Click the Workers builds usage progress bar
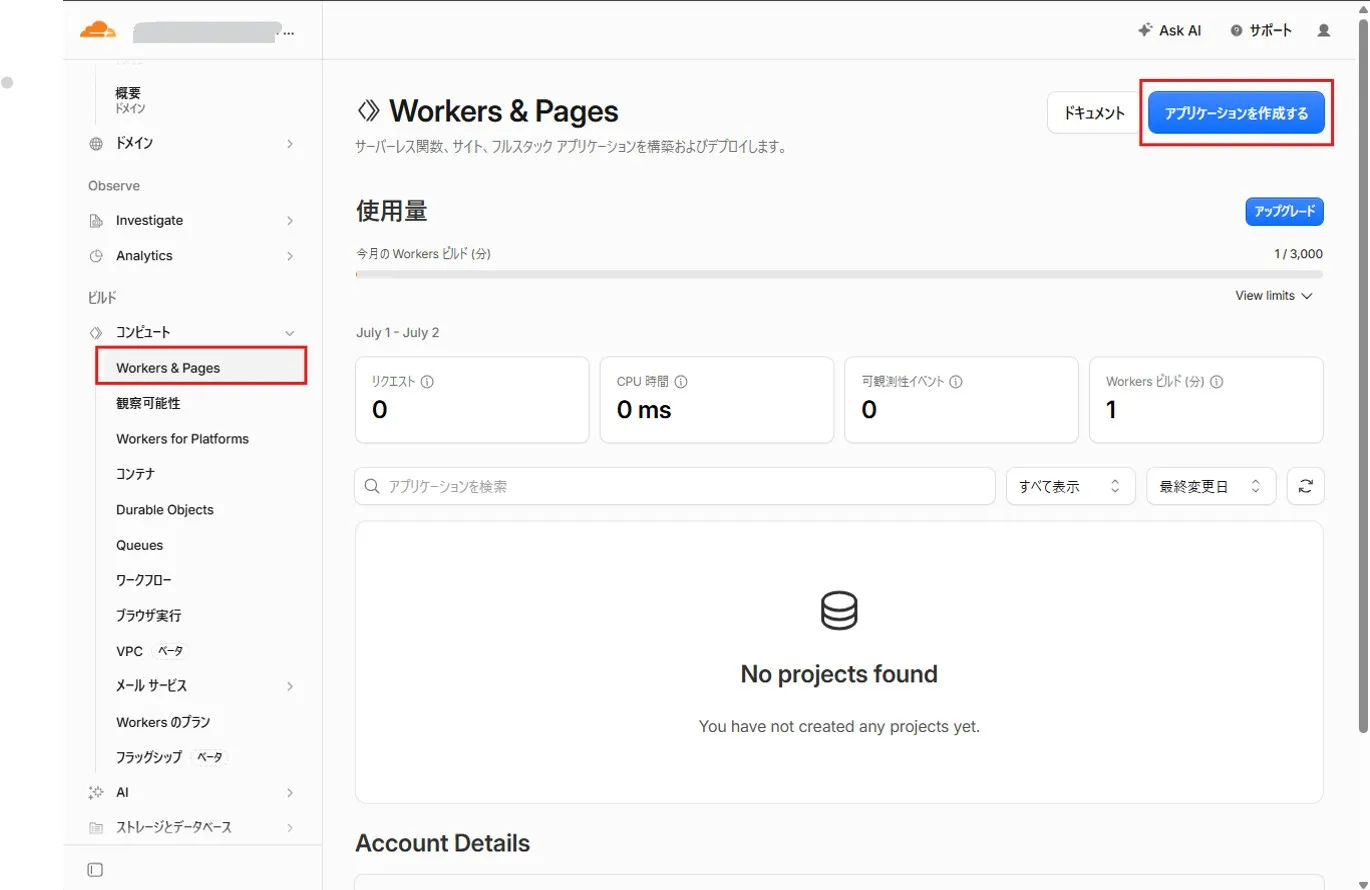Image resolution: width=1370 pixels, height=890 pixels. tap(839, 274)
